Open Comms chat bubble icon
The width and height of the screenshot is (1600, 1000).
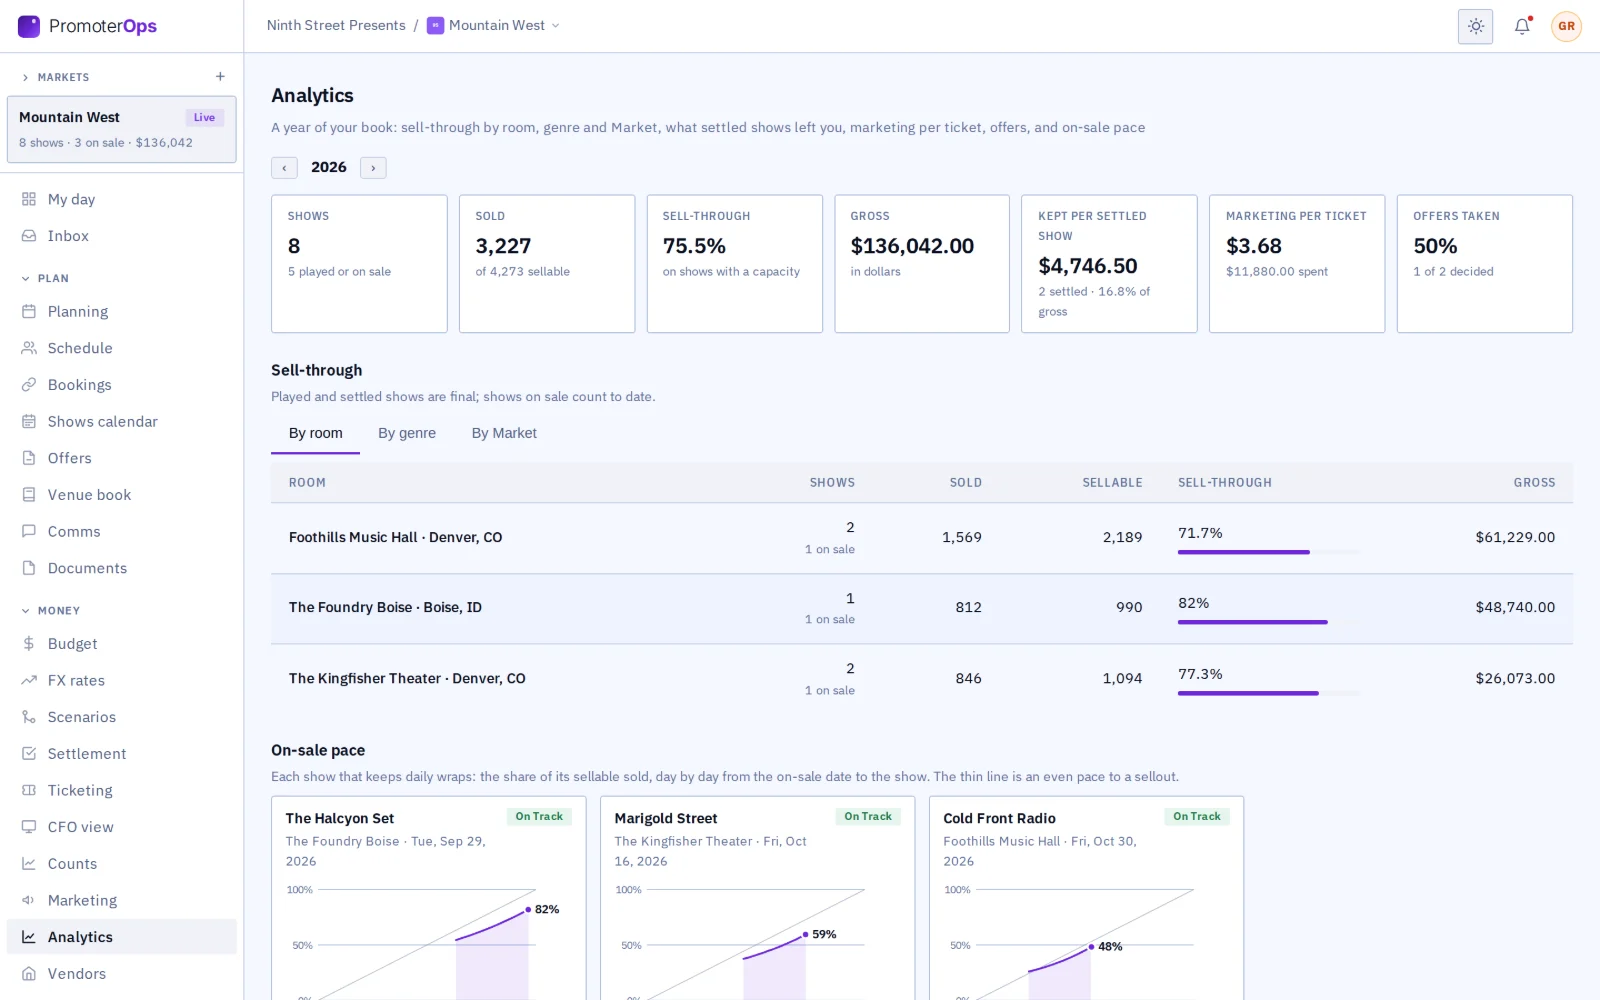pos(29,532)
